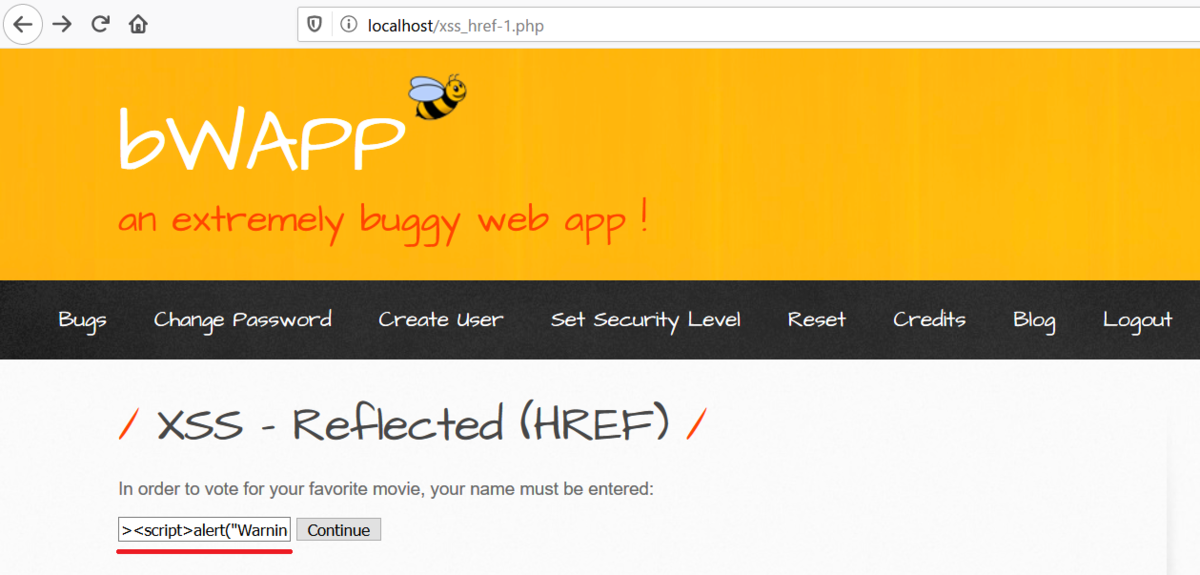Submit the name with the Continue button
Image resolution: width=1200 pixels, height=575 pixels.
coord(338,530)
